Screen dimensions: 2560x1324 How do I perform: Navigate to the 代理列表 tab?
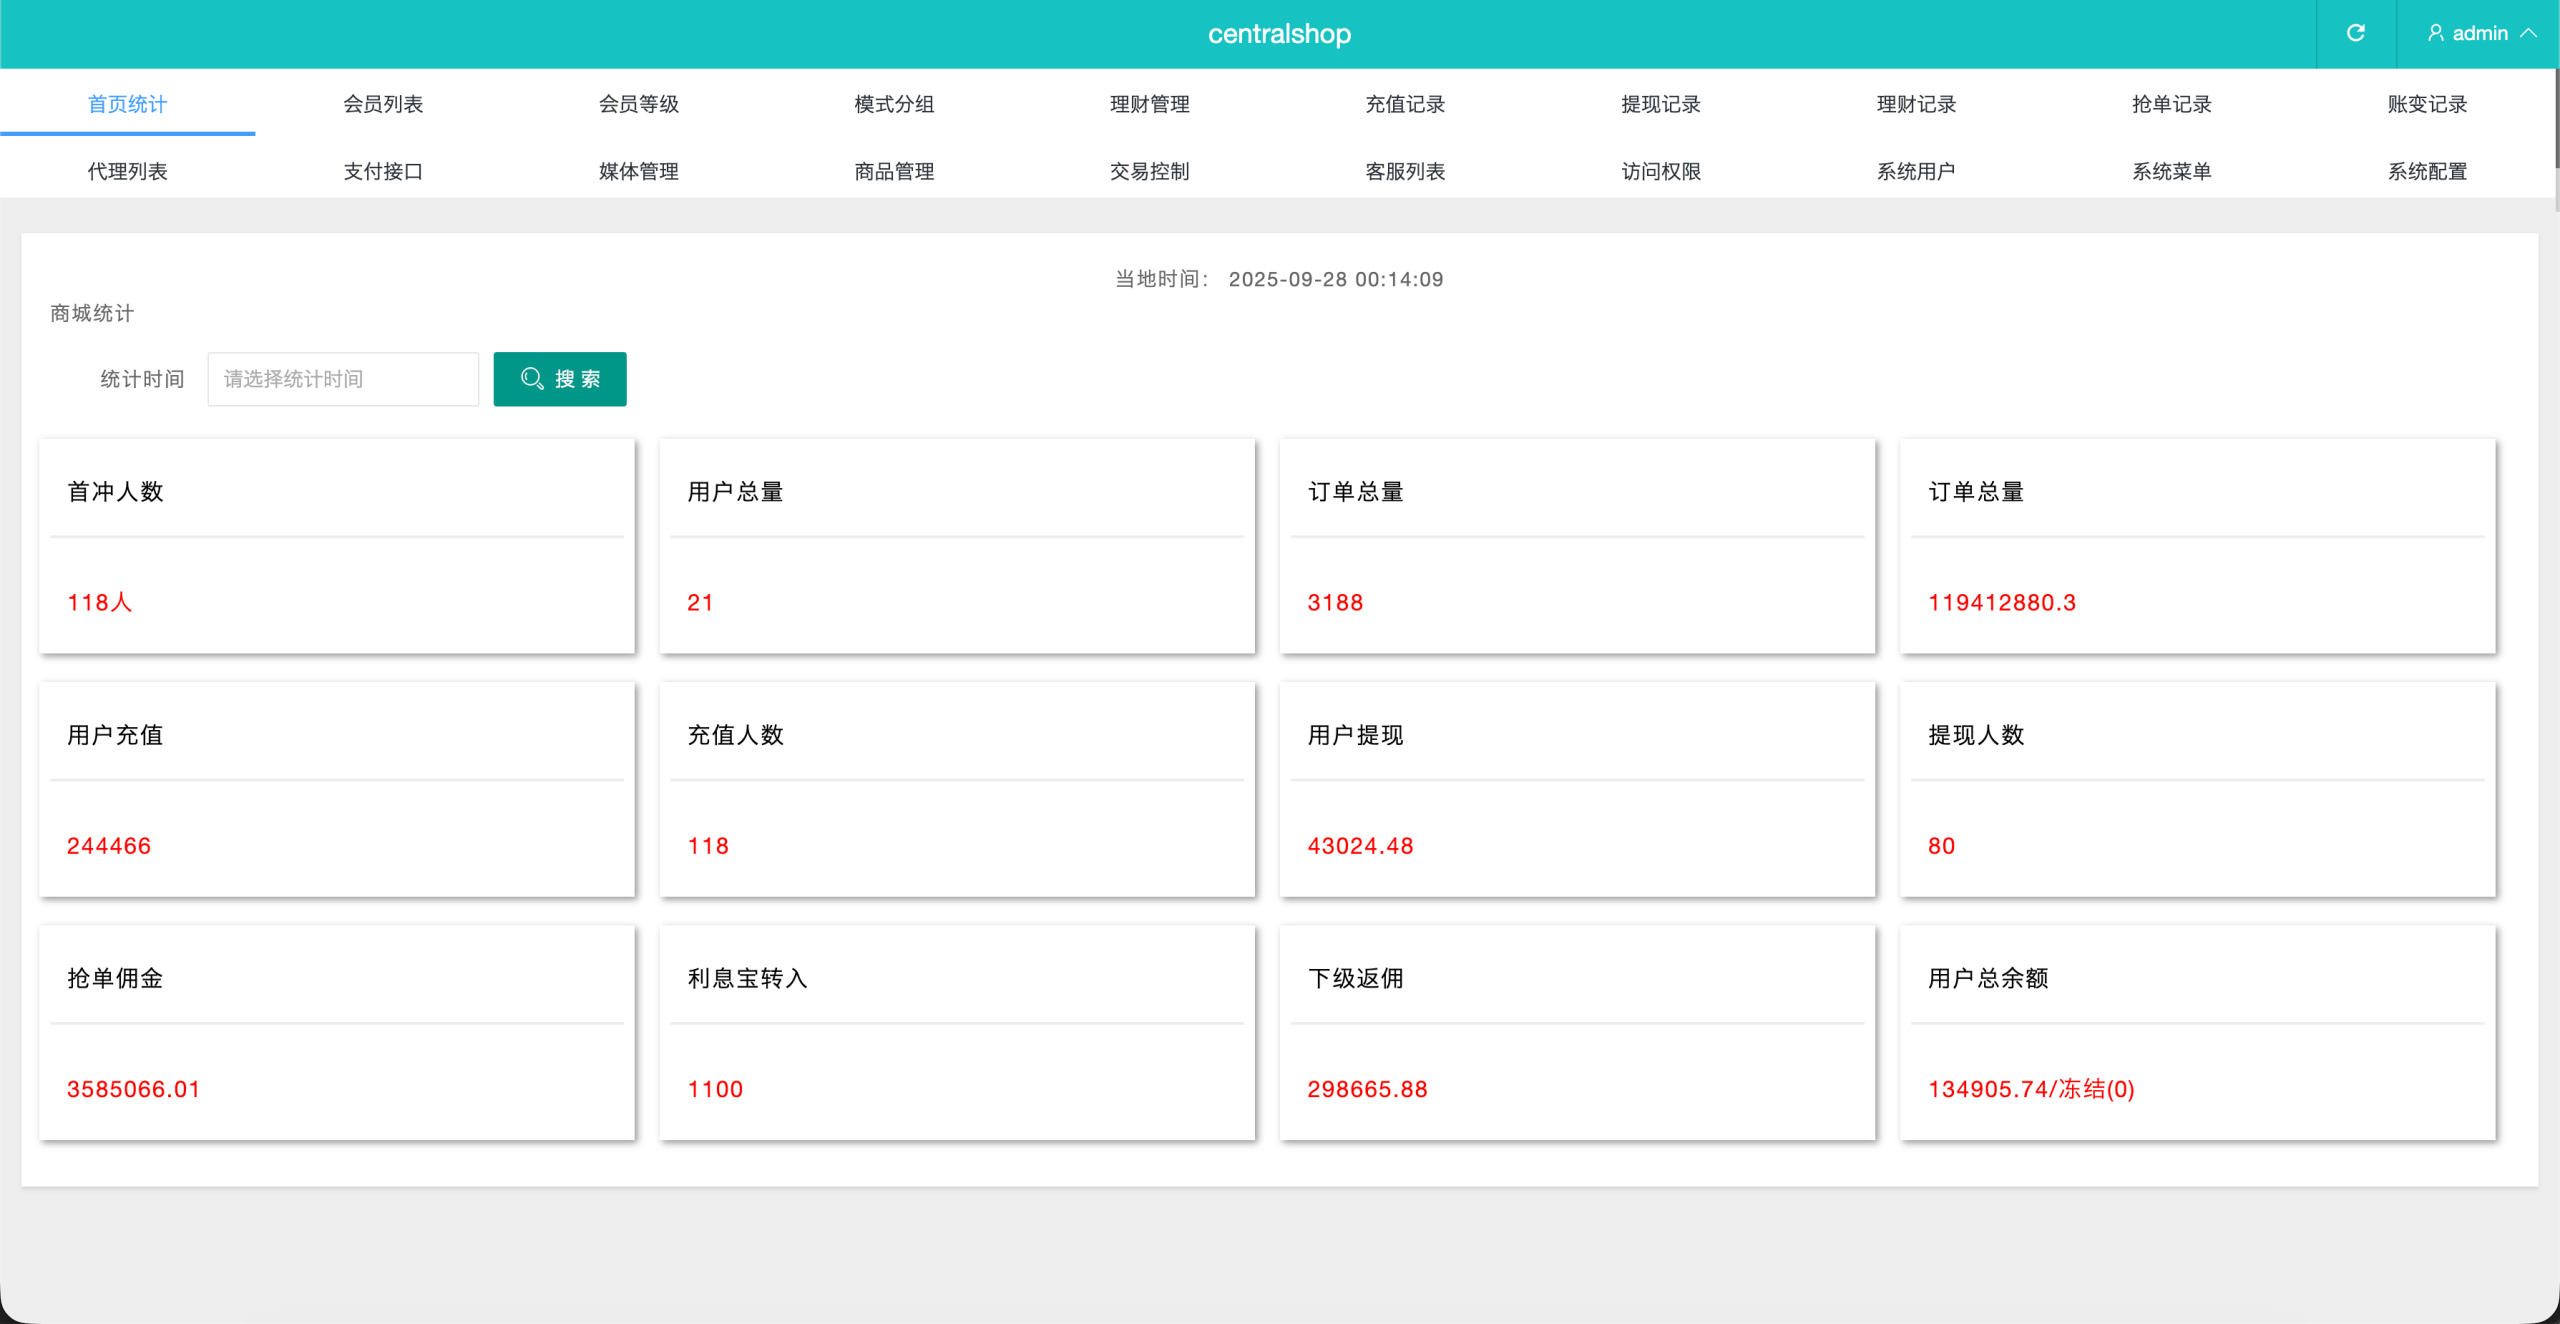pyautogui.click(x=127, y=171)
